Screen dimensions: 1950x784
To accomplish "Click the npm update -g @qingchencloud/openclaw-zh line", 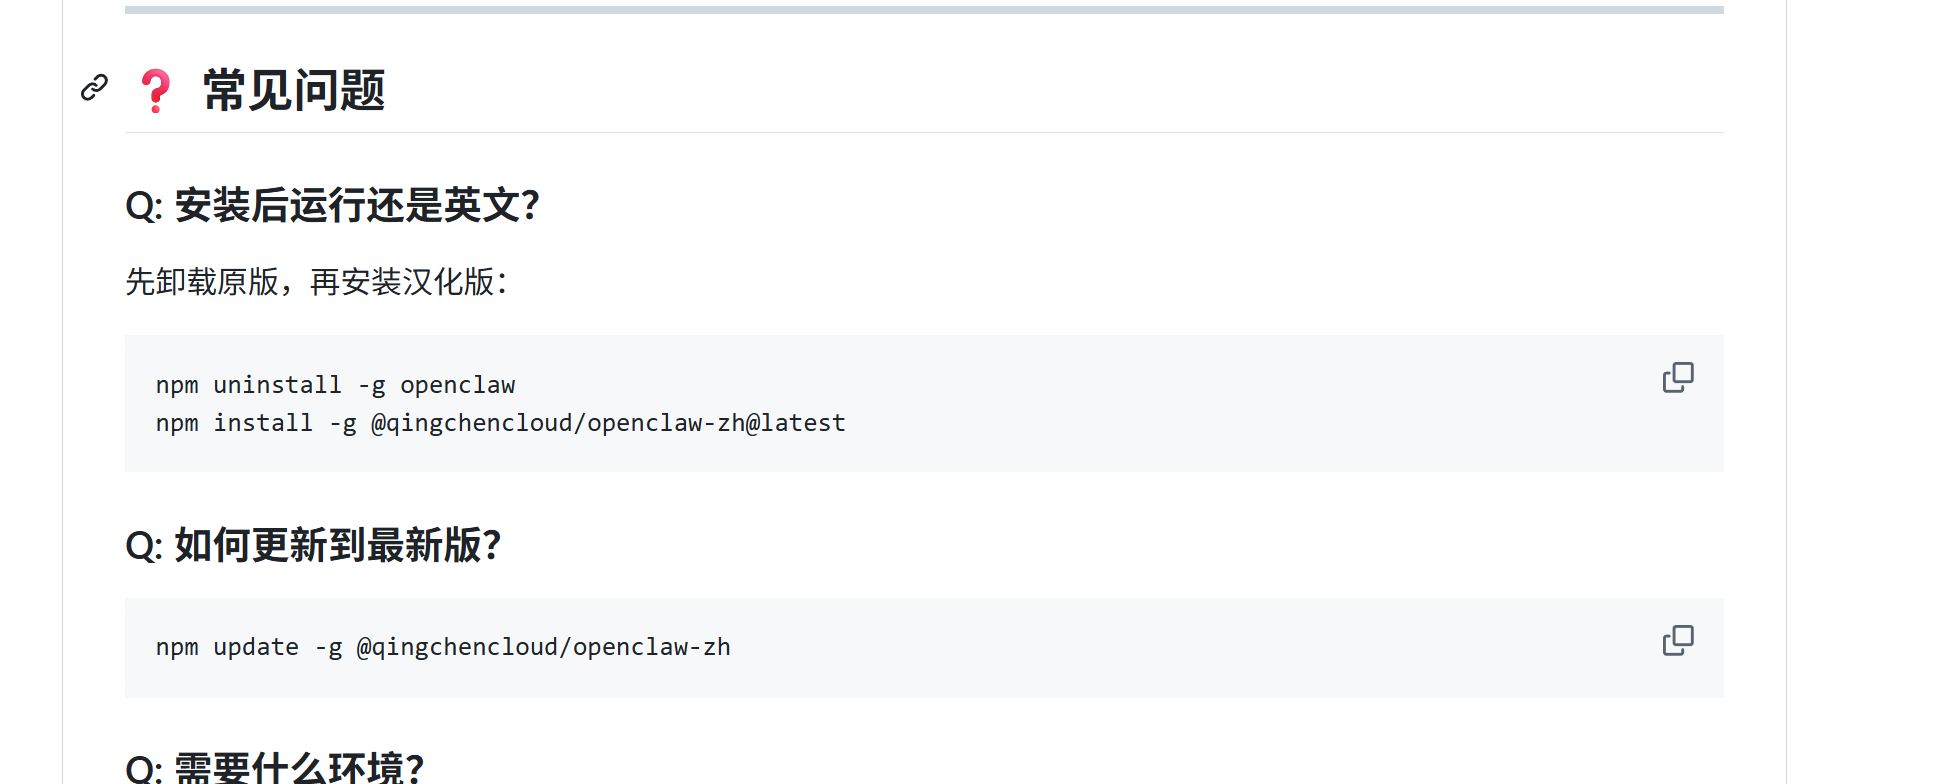I will [443, 647].
